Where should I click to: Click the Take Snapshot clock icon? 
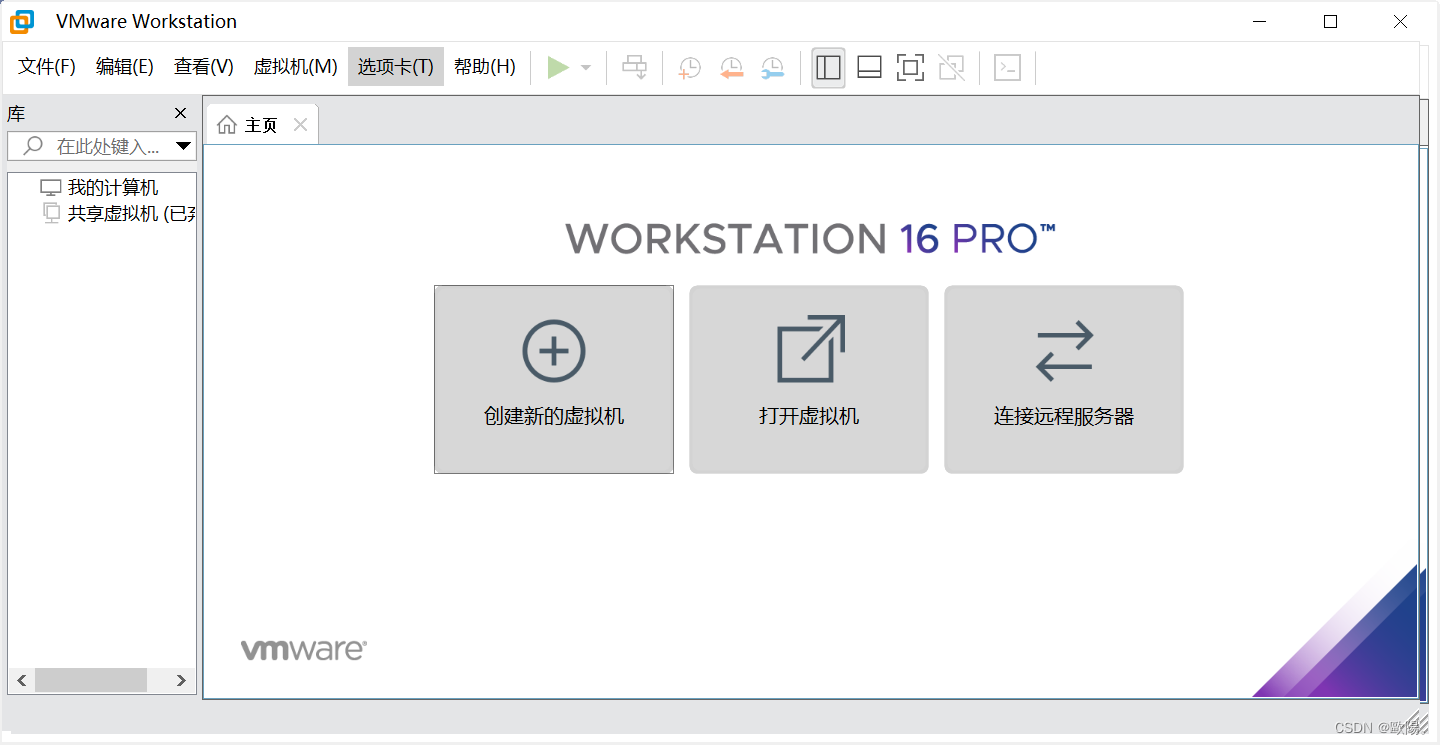tap(690, 67)
